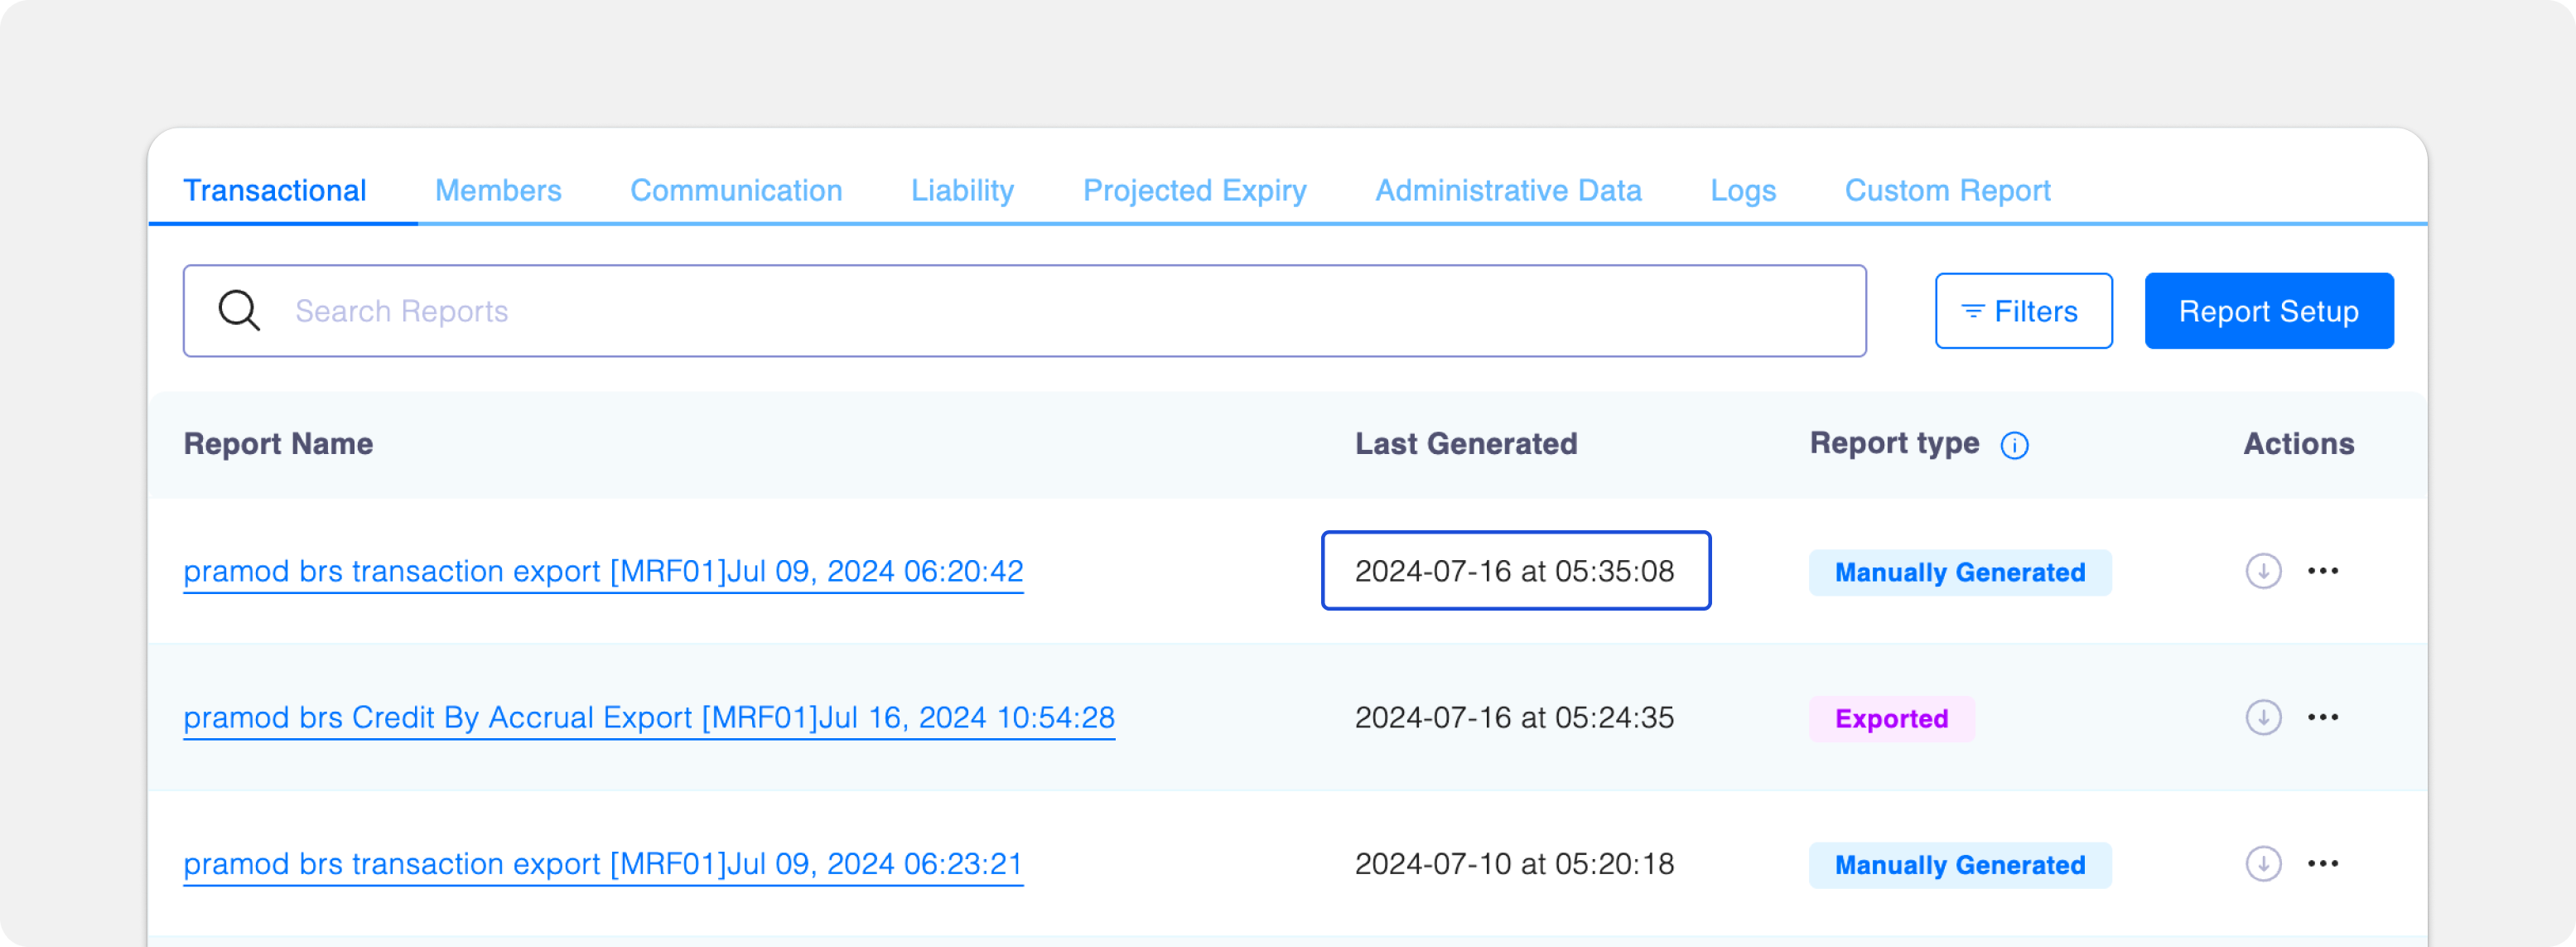This screenshot has width=2576, height=947.
Task: Select the Logs tab
Action: (1742, 190)
